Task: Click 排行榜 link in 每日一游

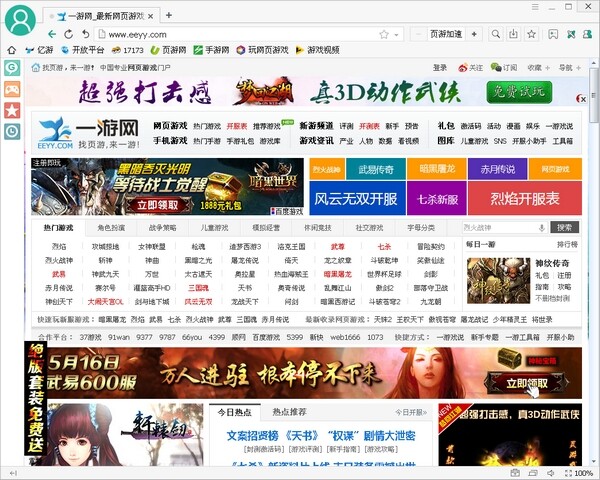Action: pos(567,245)
